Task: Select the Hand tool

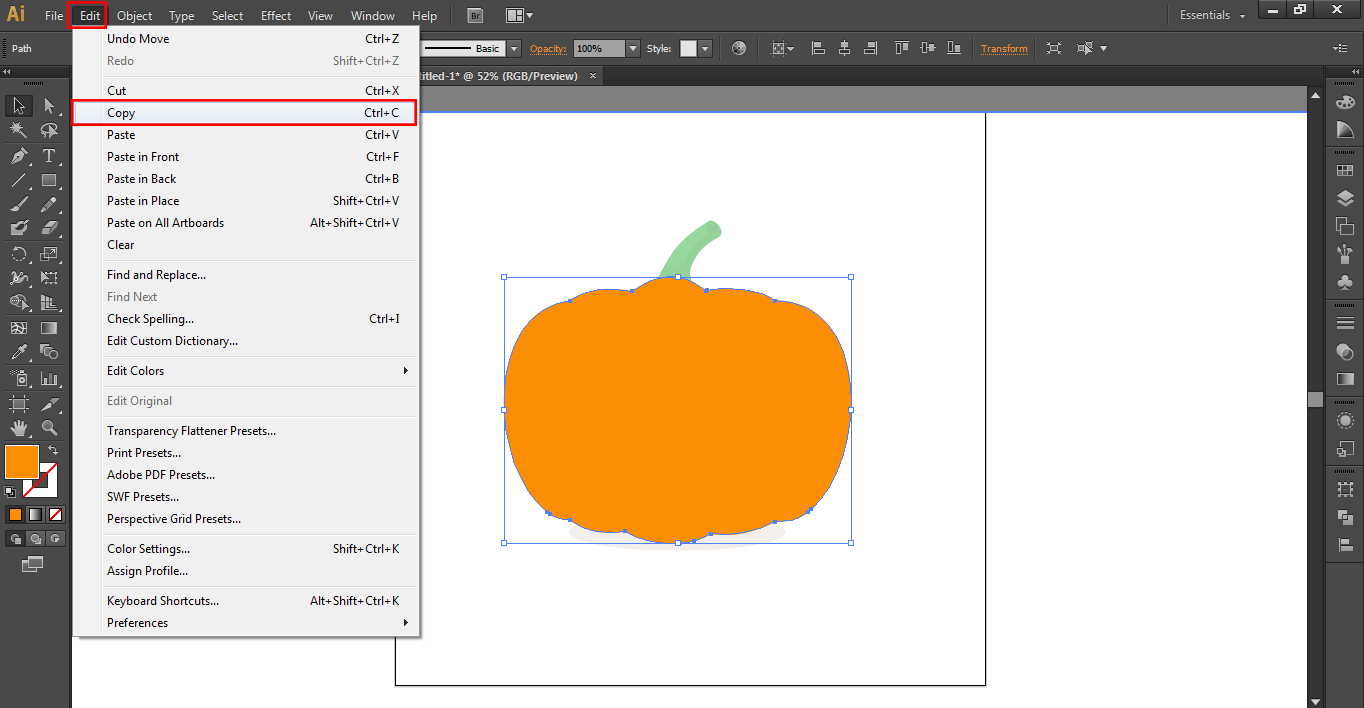Action: pyautogui.click(x=19, y=428)
